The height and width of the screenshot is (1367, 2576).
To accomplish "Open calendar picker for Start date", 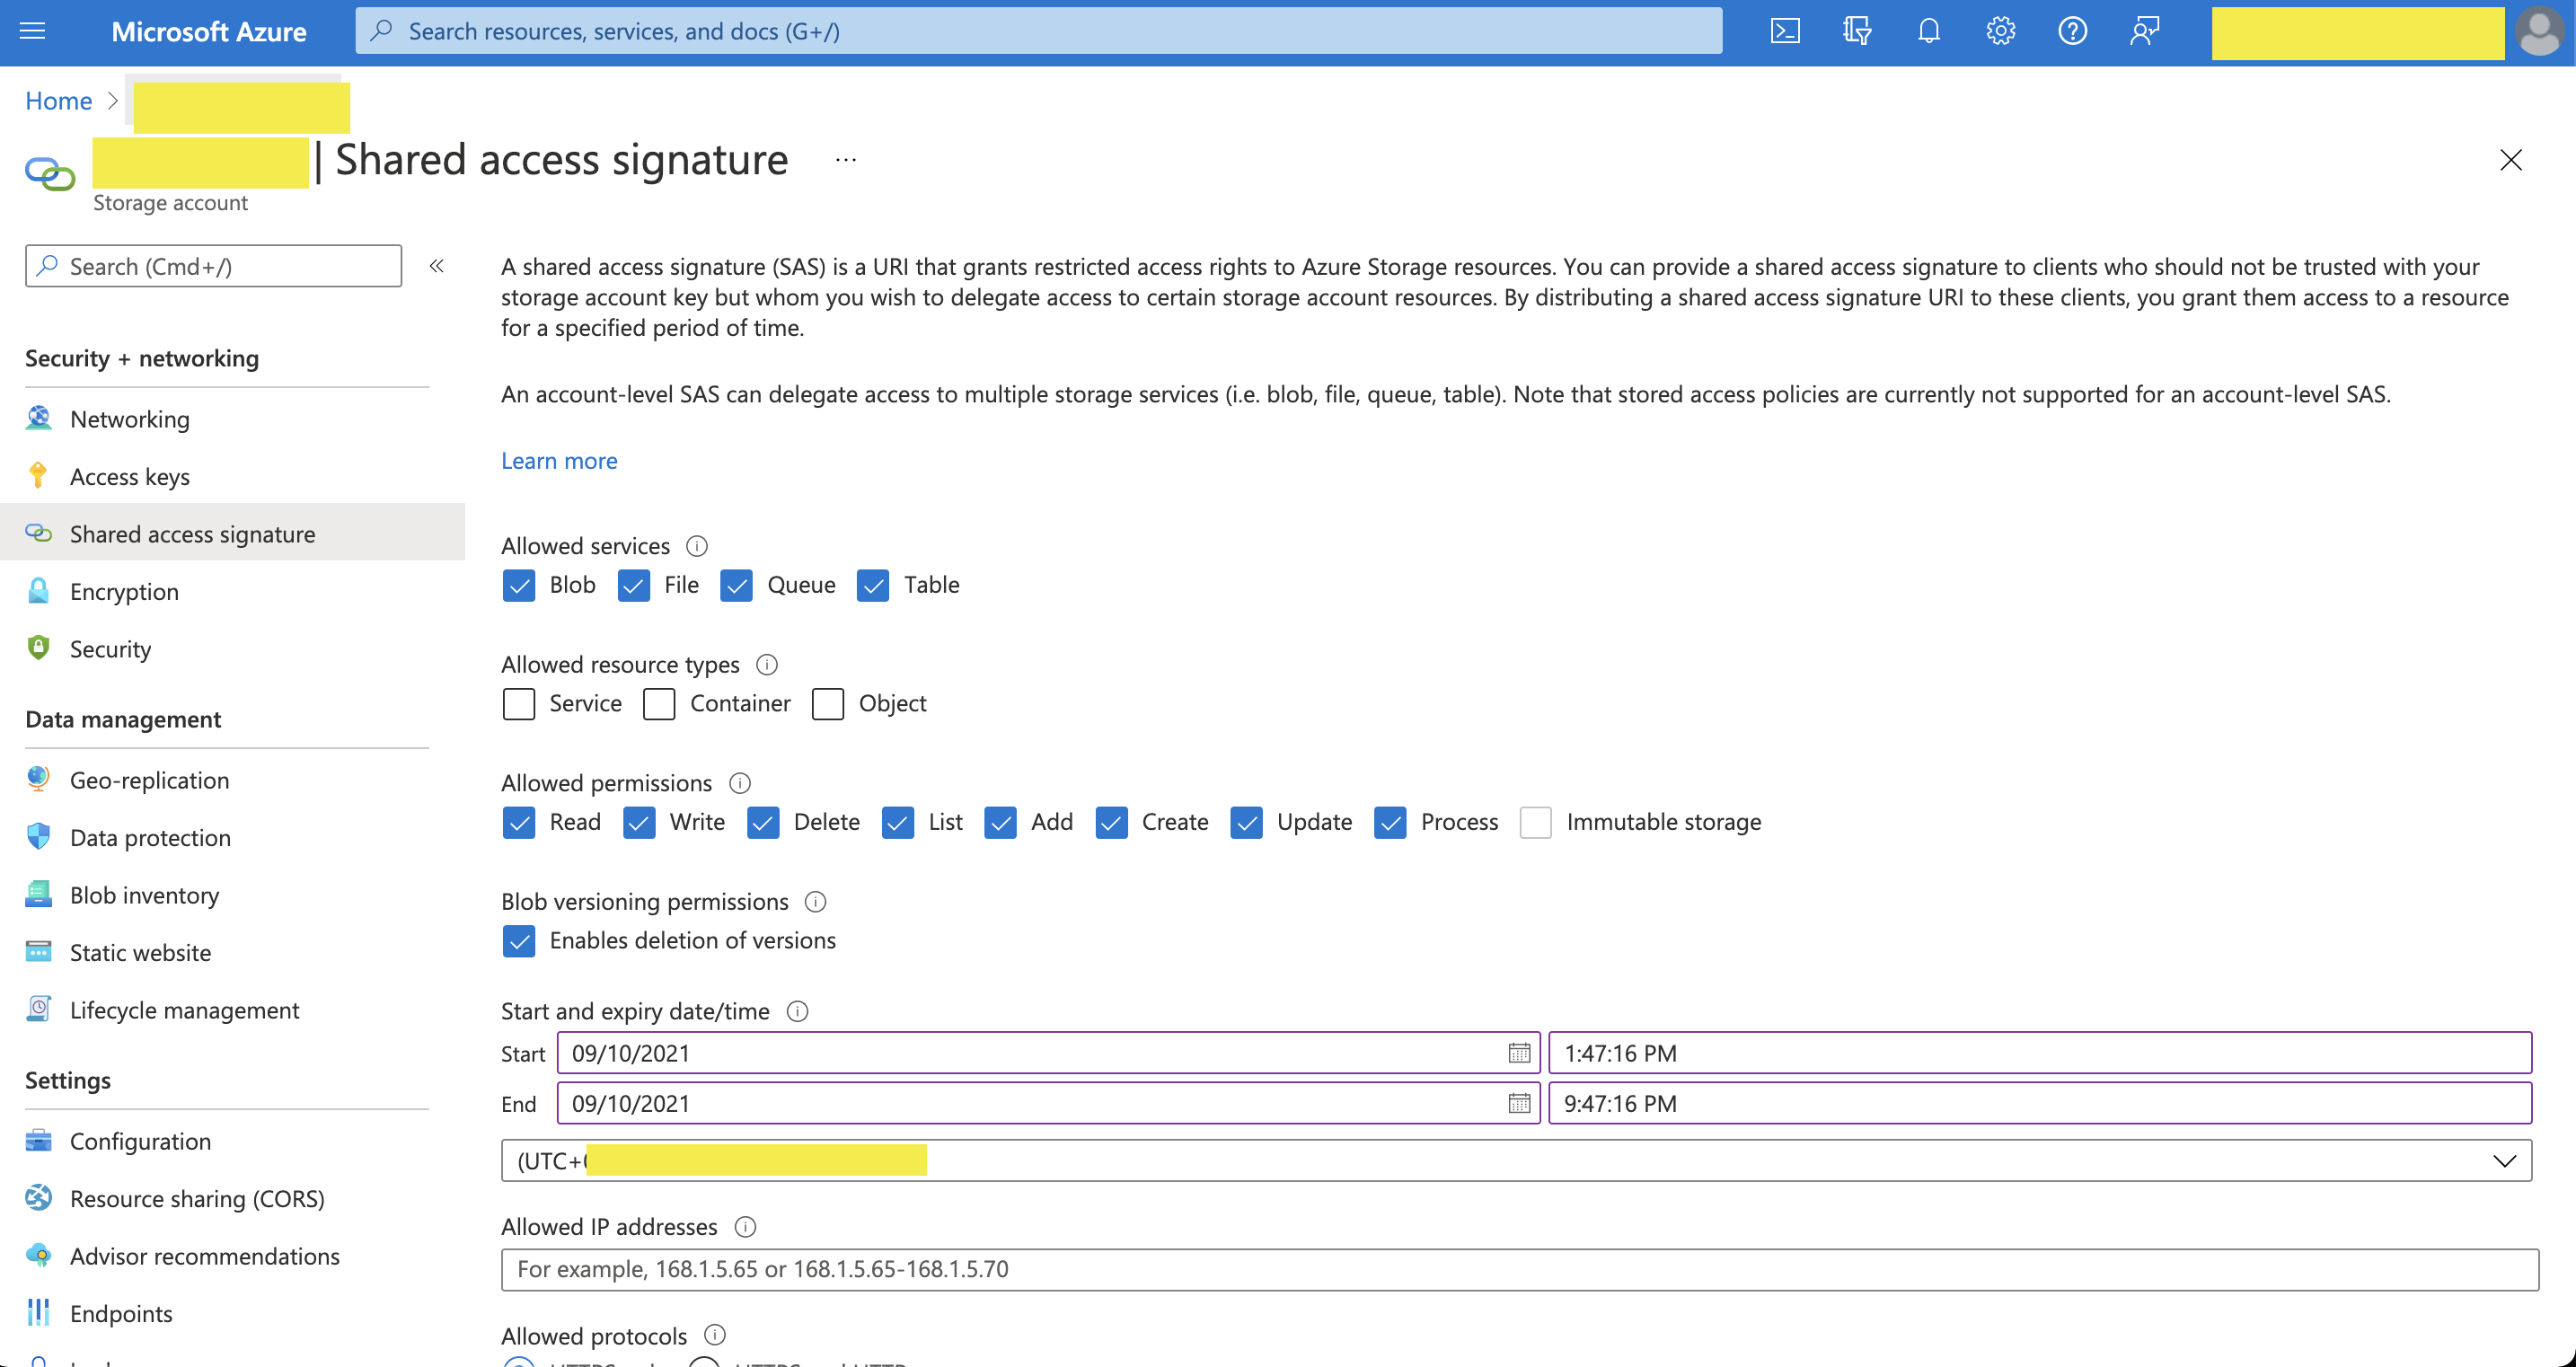I will click(1519, 1053).
